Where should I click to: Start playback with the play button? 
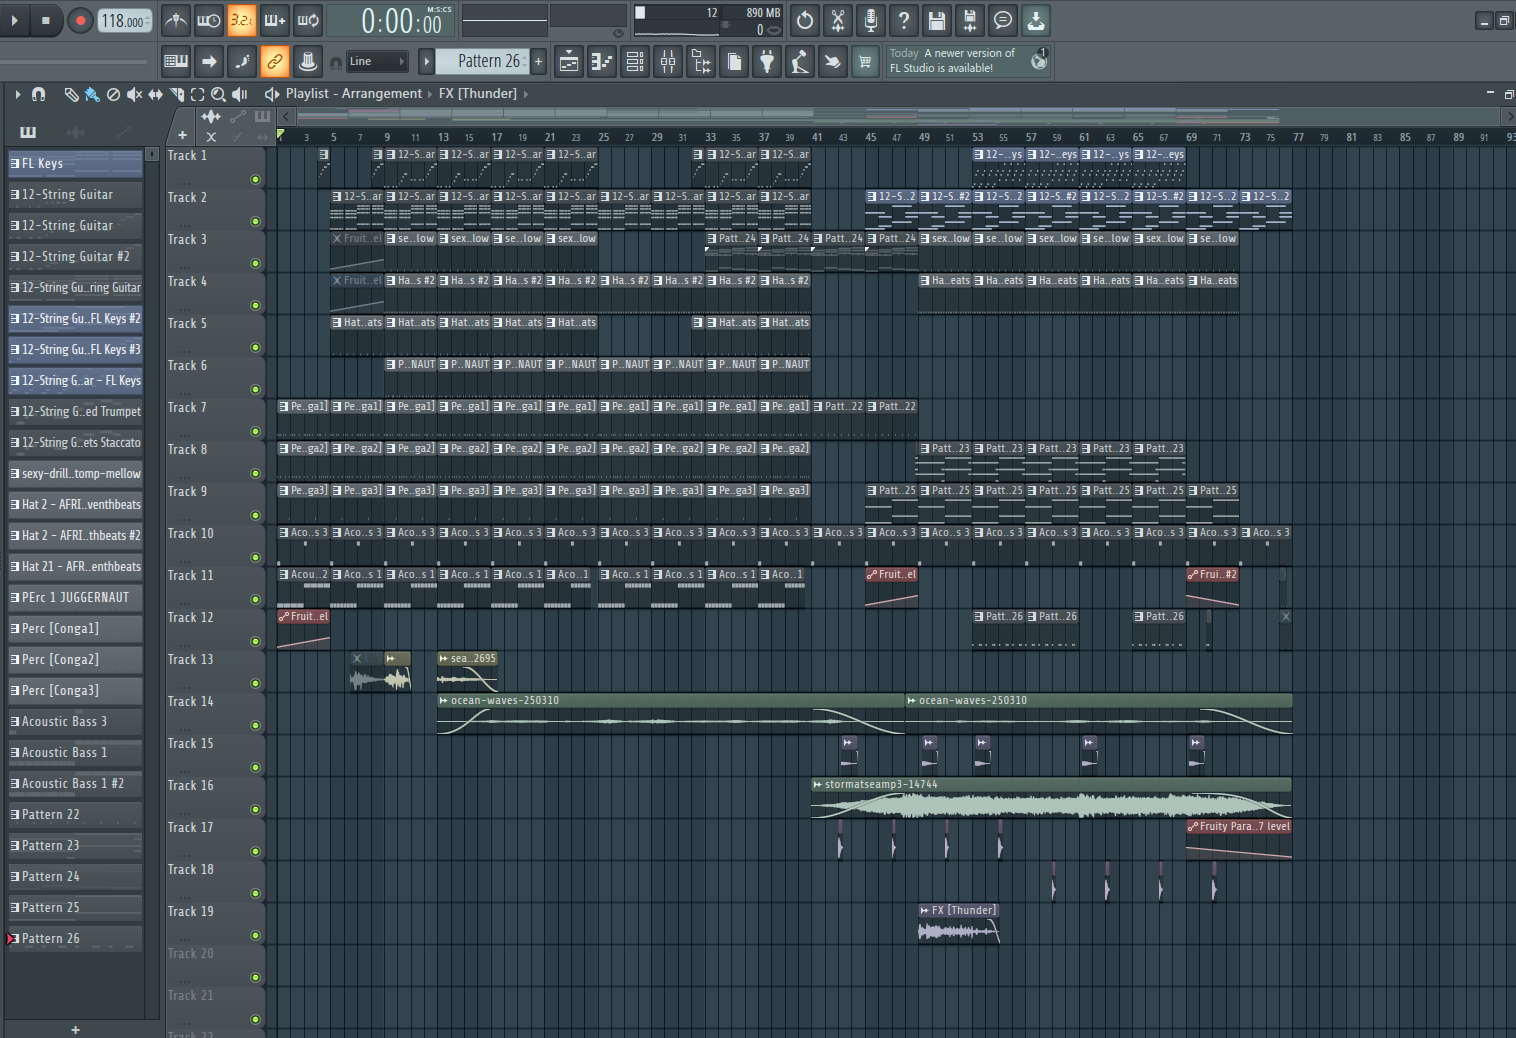click(14, 20)
